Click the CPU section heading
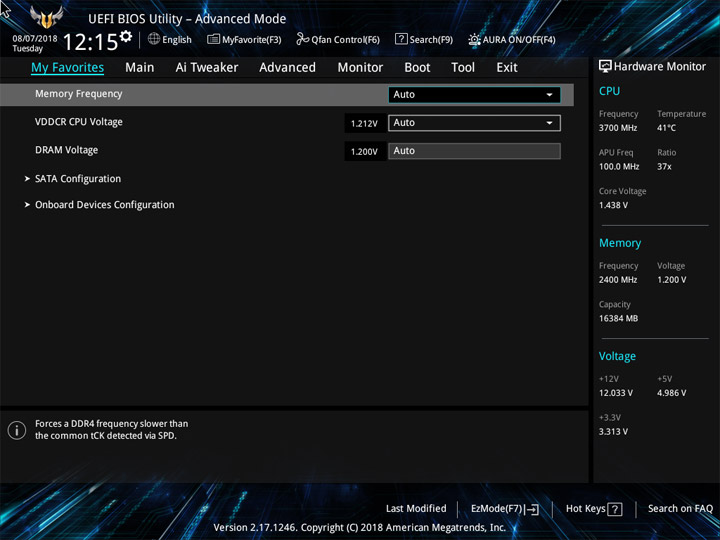 coord(609,91)
